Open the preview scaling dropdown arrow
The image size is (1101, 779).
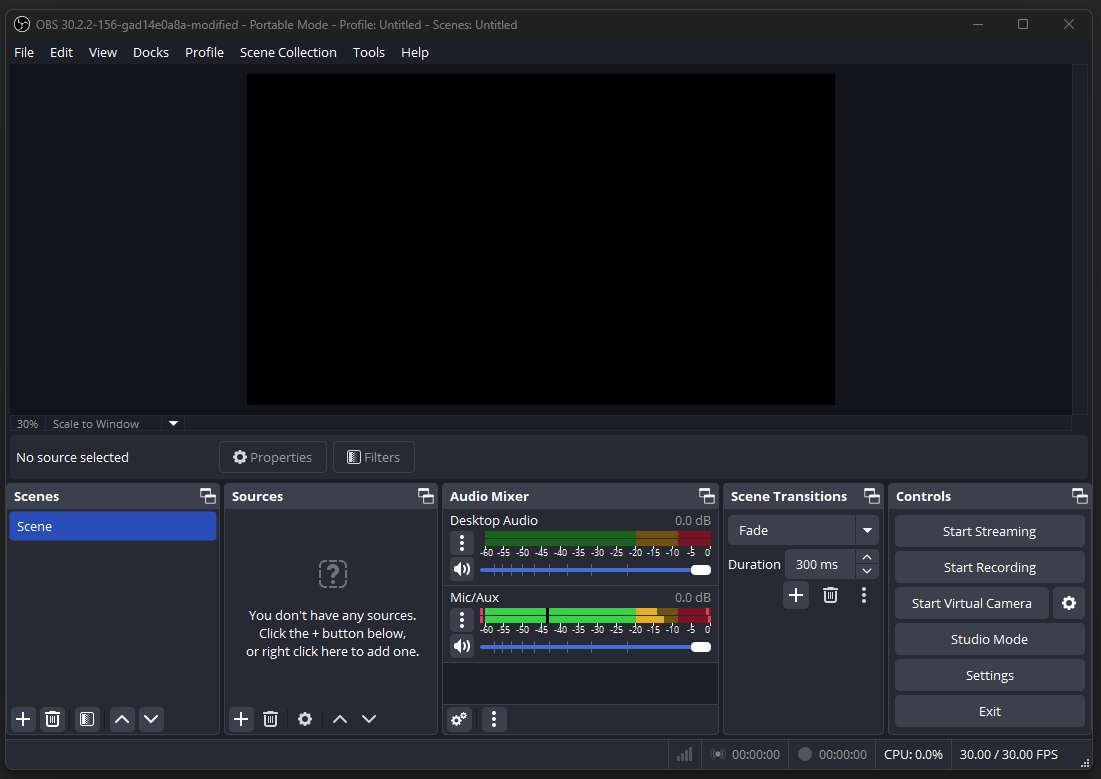(x=173, y=423)
